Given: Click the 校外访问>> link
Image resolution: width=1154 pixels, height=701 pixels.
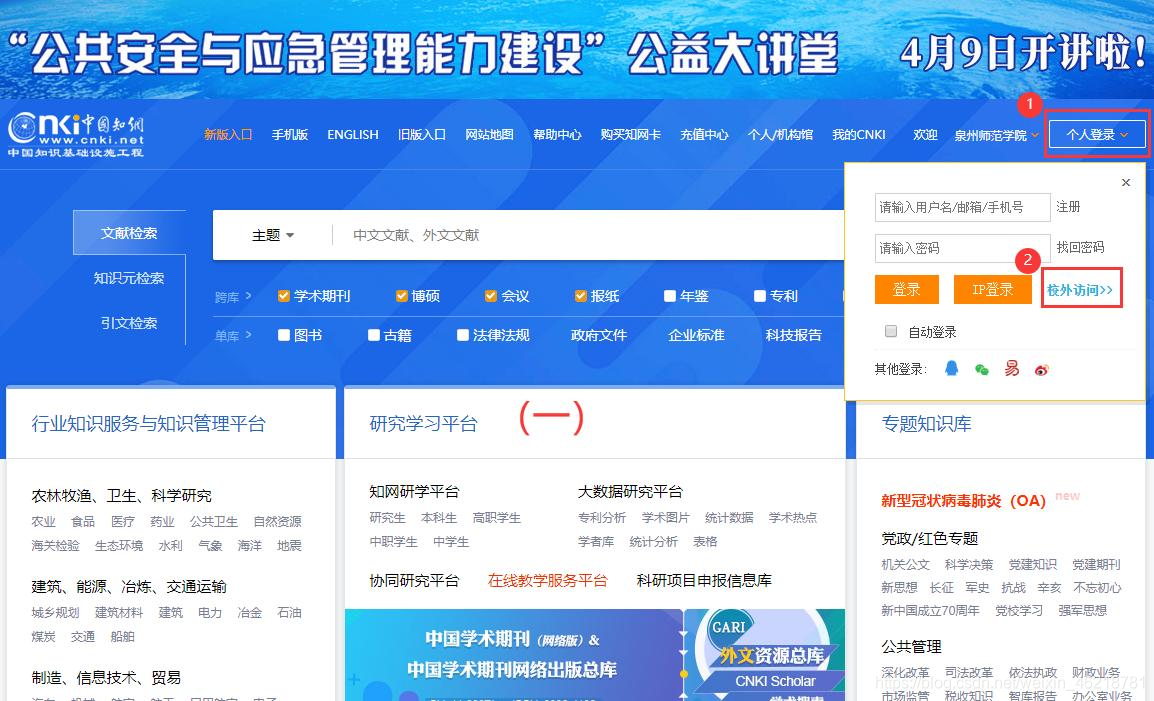Looking at the screenshot, I should point(1080,290).
